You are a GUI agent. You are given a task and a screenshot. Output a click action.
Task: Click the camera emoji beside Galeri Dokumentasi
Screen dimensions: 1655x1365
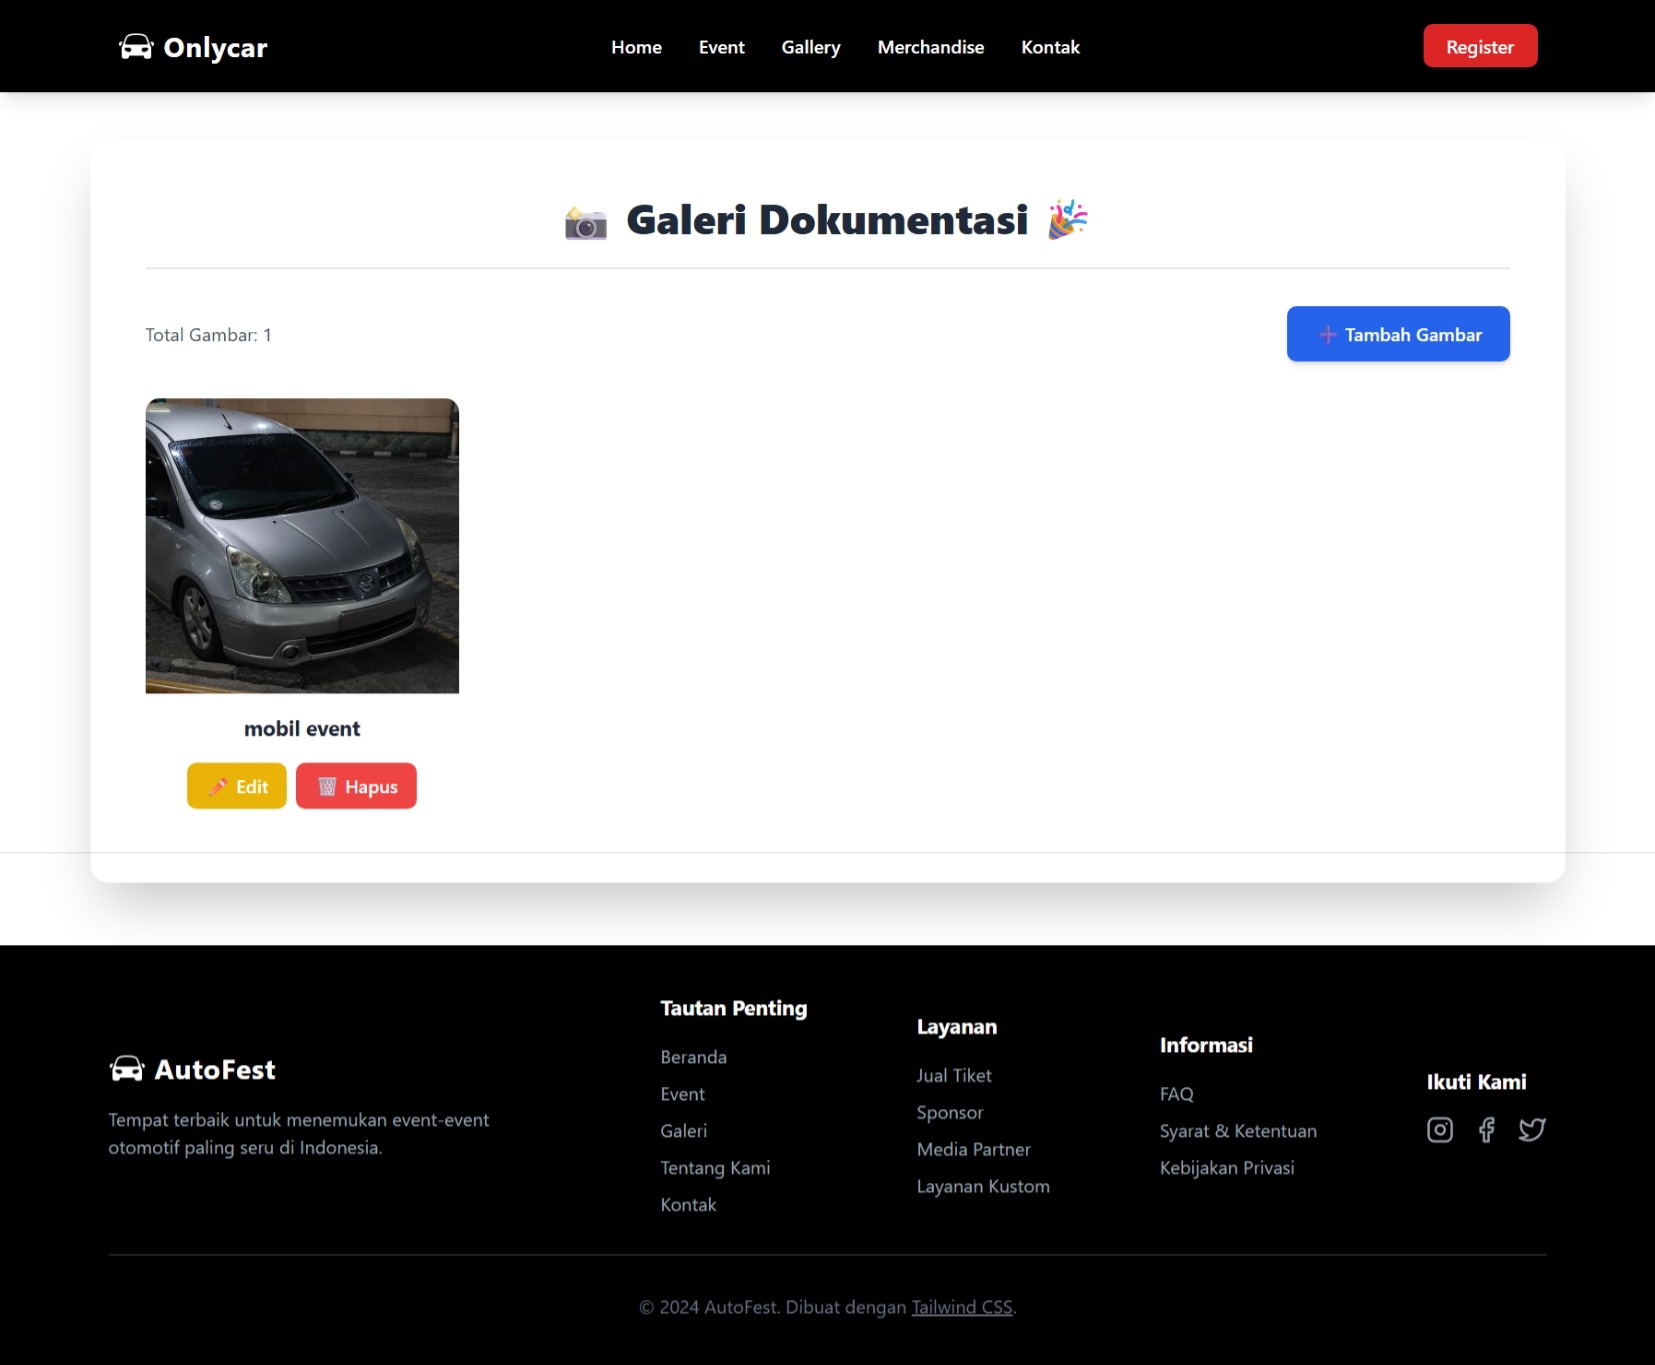[x=586, y=223]
